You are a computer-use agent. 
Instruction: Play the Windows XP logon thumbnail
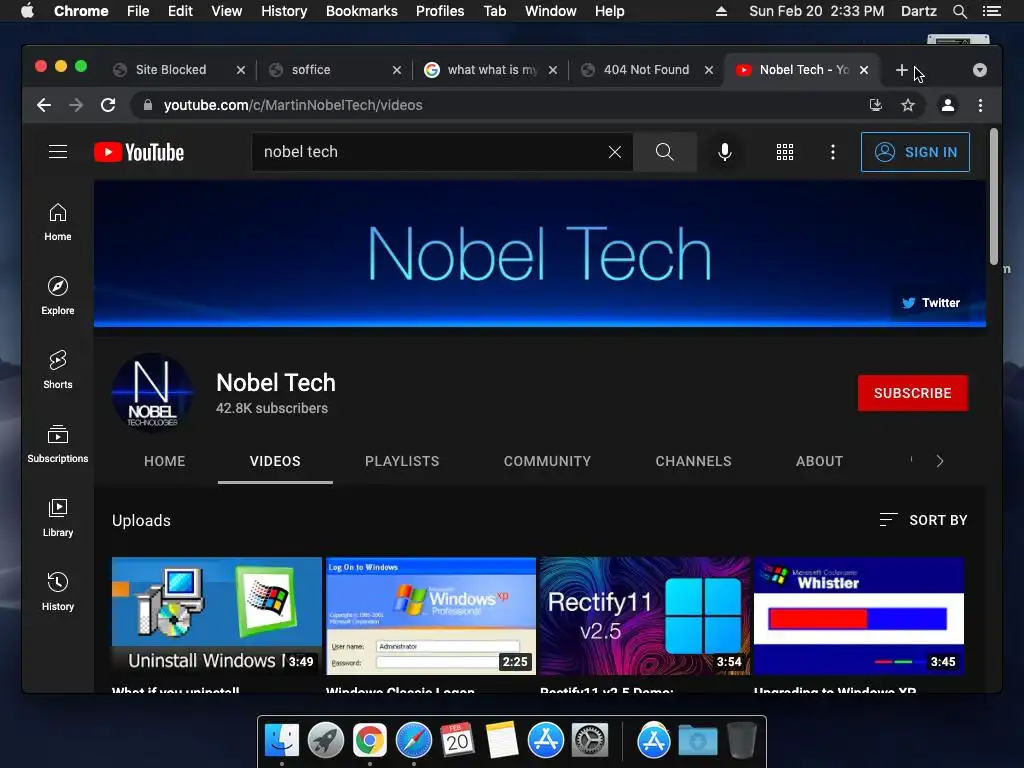[430, 615]
